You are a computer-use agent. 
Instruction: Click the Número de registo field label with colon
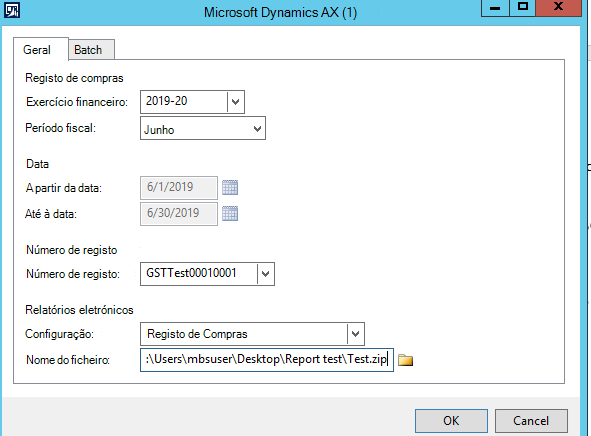[x=73, y=274]
